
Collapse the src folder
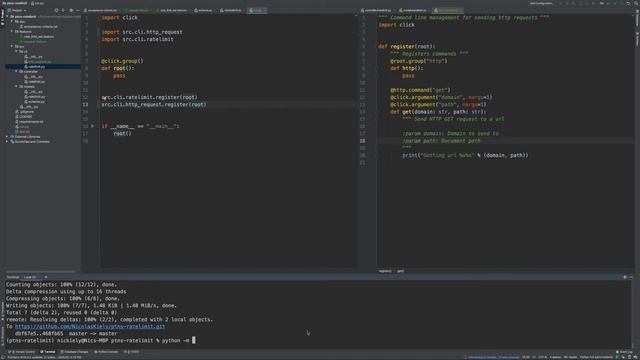12,47
